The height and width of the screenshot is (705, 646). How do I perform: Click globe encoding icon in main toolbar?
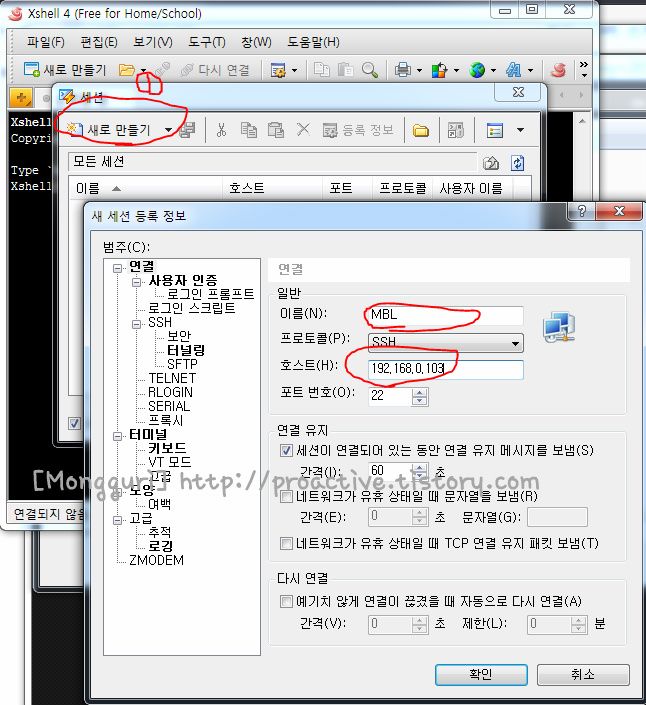point(477,70)
